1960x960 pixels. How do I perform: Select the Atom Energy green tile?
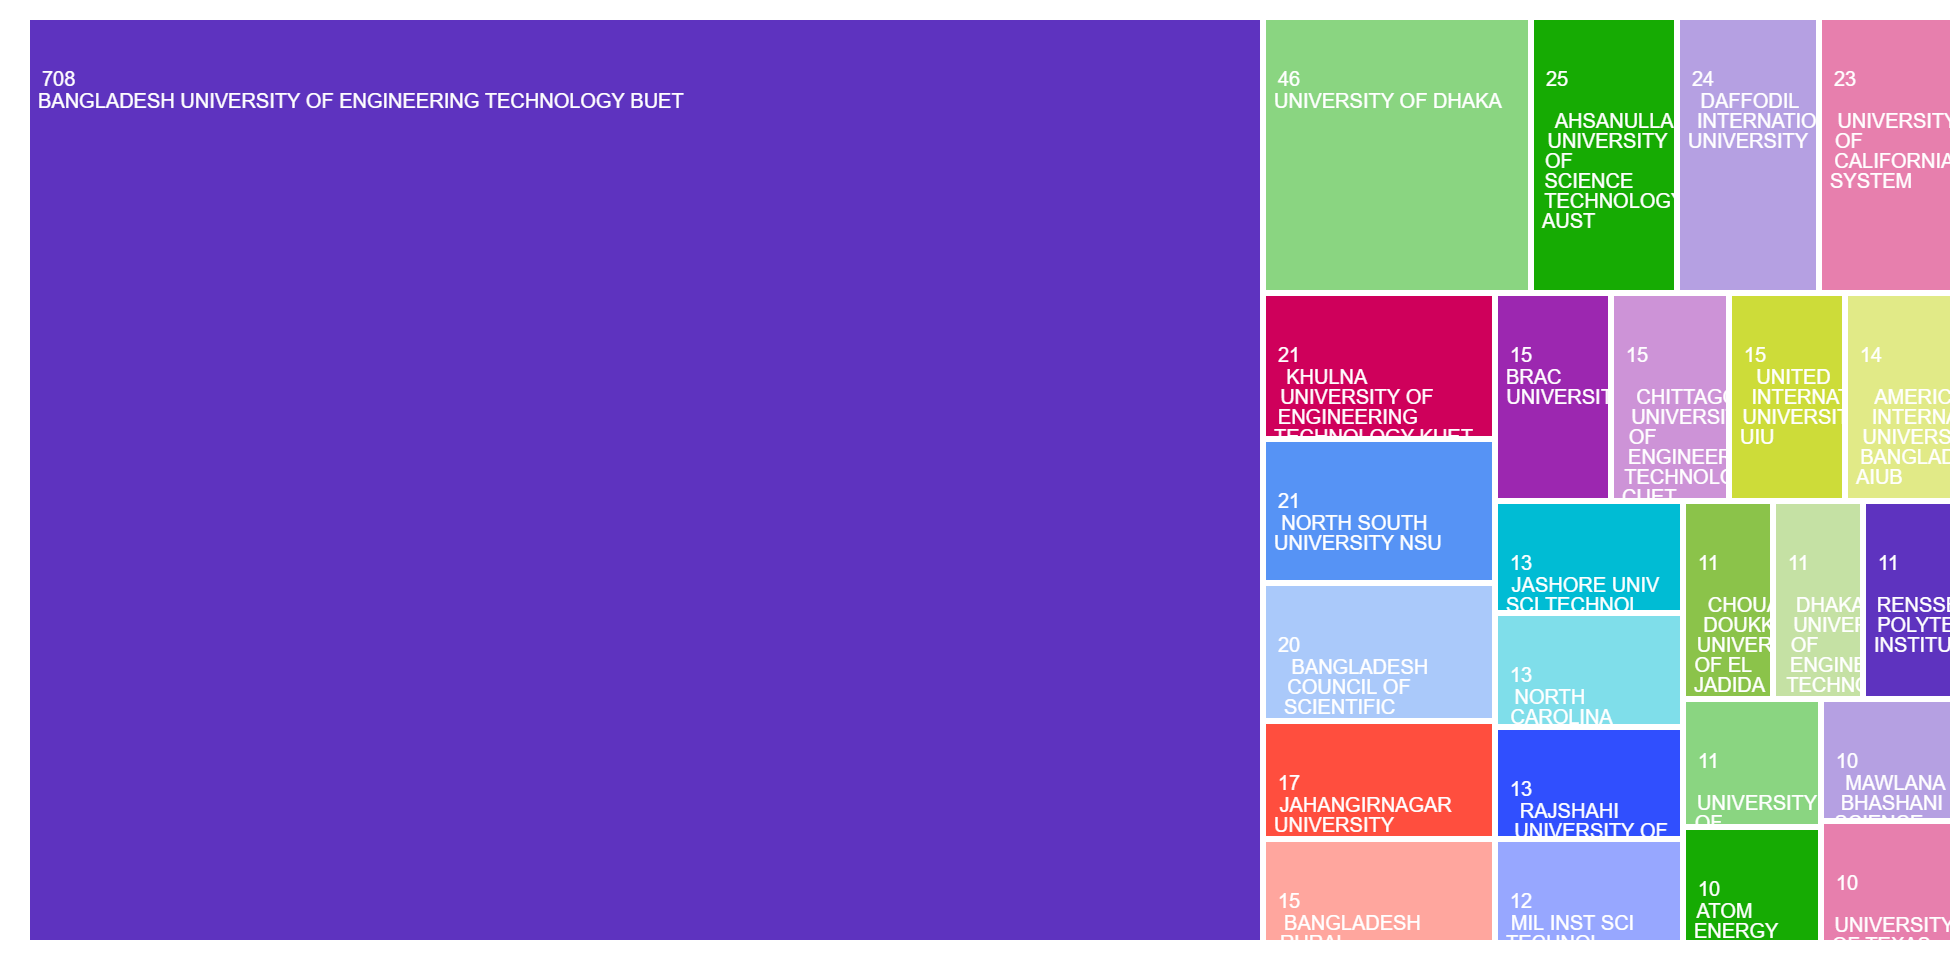click(x=1751, y=884)
